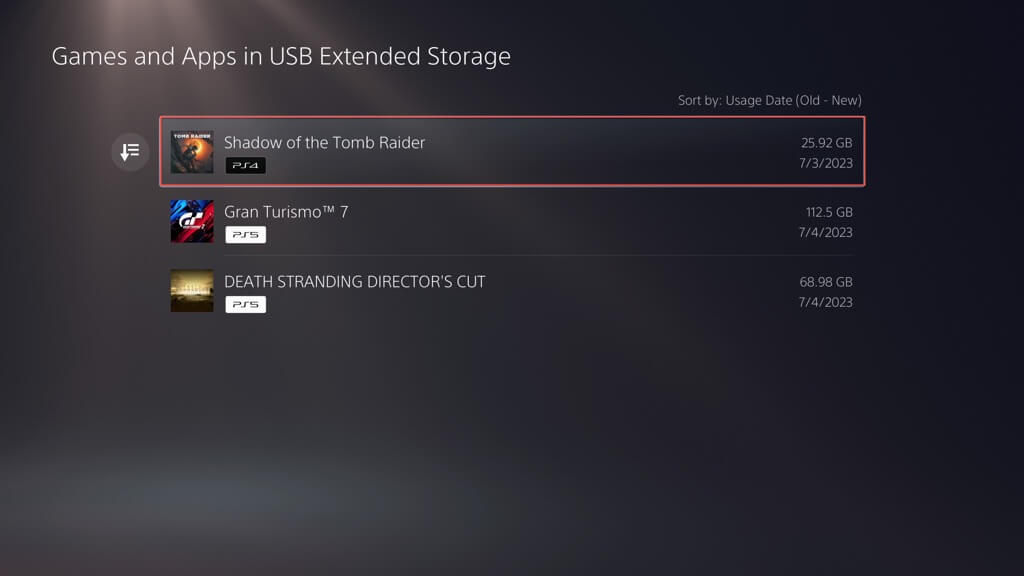This screenshot has width=1024, height=576.
Task: Click the PS5 badge under Gran Turismo 7
Action: coord(245,235)
